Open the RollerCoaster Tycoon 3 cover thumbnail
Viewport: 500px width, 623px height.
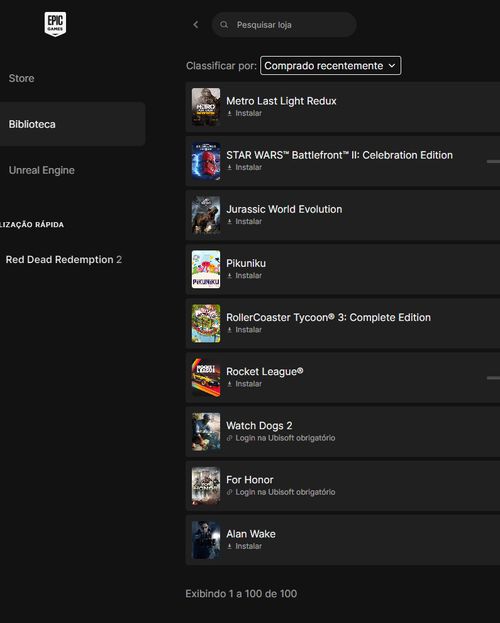(x=206, y=323)
